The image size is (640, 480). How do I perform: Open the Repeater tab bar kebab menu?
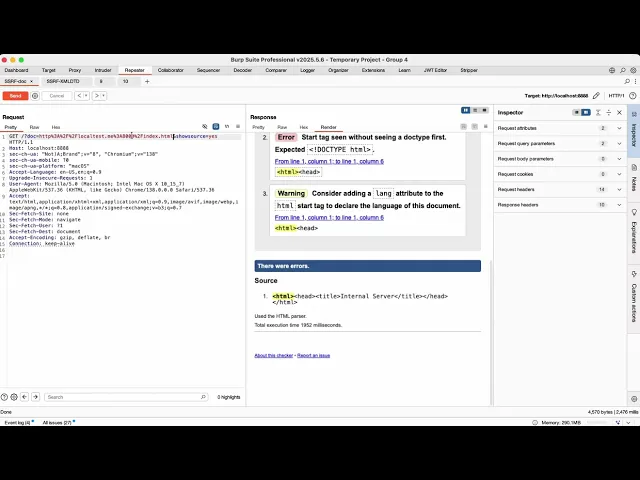pos(635,81)
